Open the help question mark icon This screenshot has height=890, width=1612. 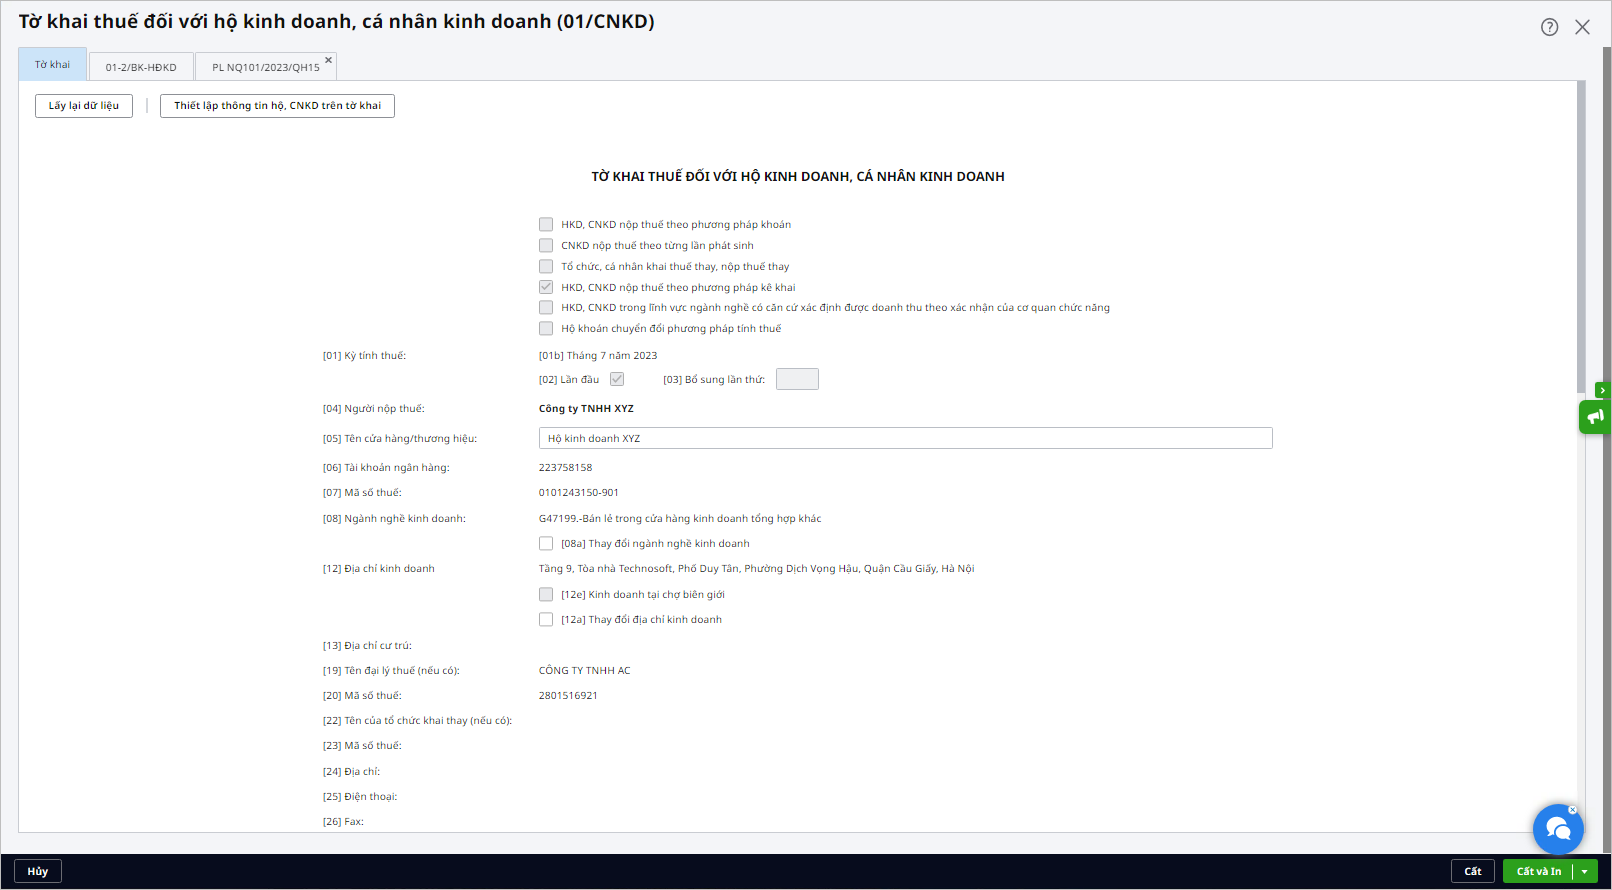click(1549, 27)
